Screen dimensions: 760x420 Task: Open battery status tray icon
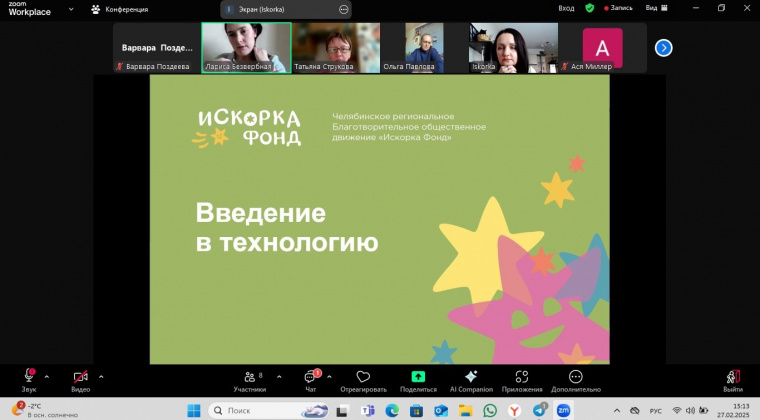[x=703, y=410]
